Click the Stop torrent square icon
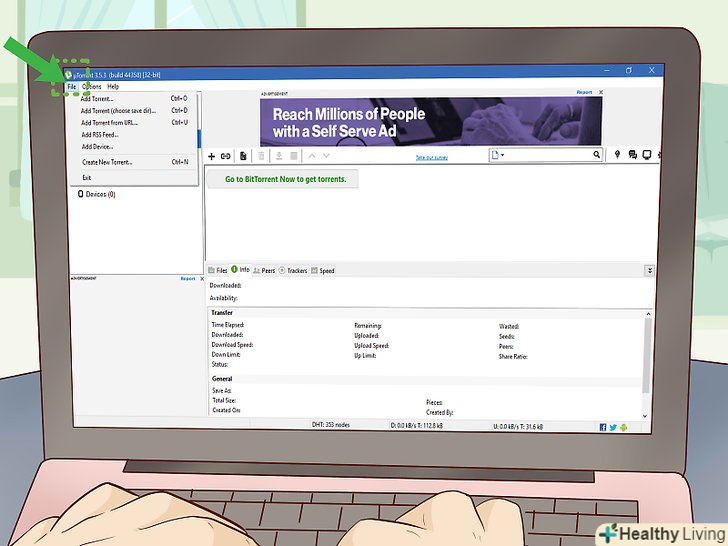This screenshot has height=546, width=728. [x=294, y=156]
